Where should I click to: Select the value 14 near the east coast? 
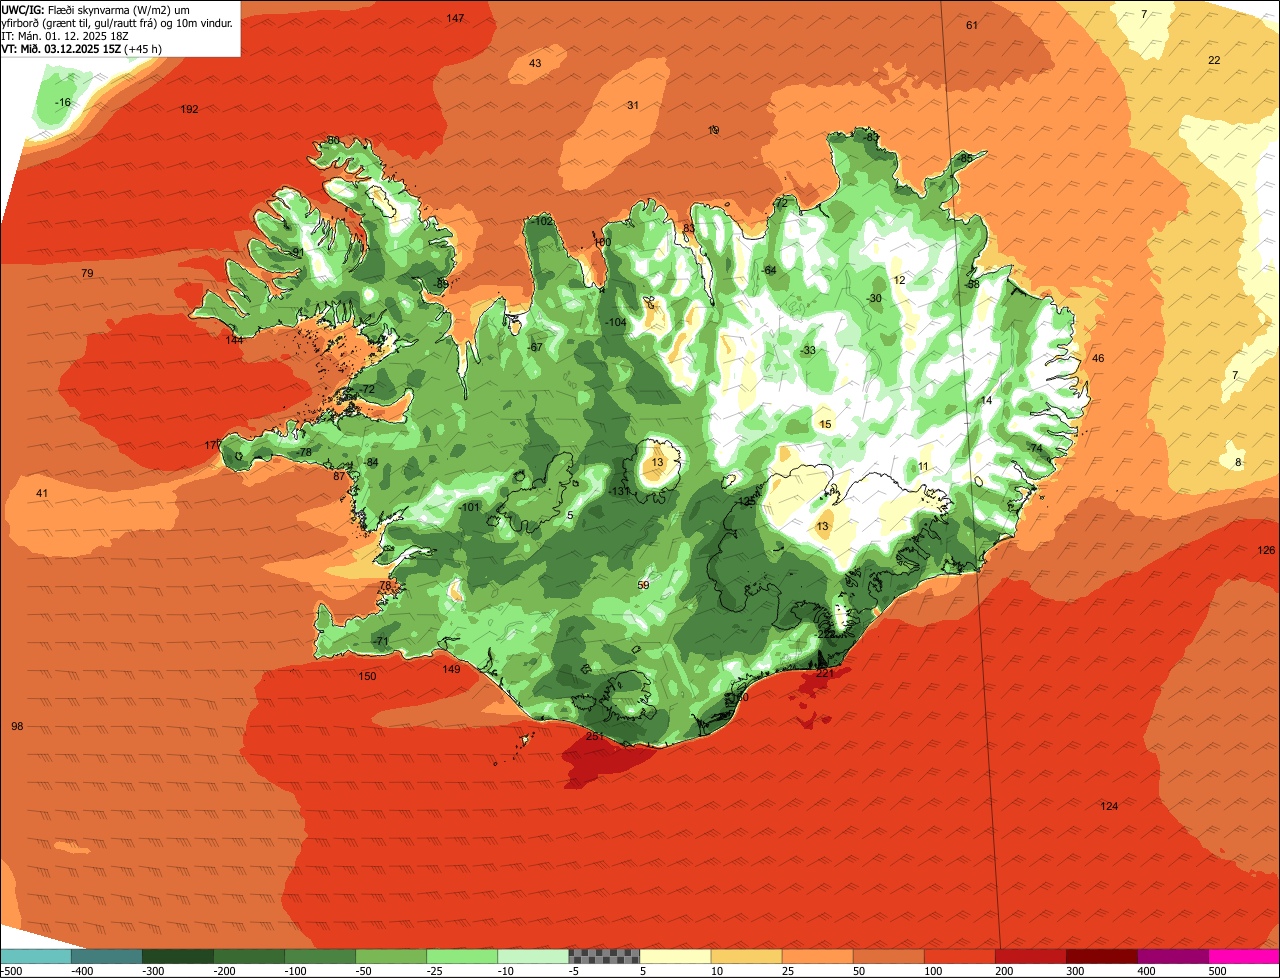coord(986,400)
